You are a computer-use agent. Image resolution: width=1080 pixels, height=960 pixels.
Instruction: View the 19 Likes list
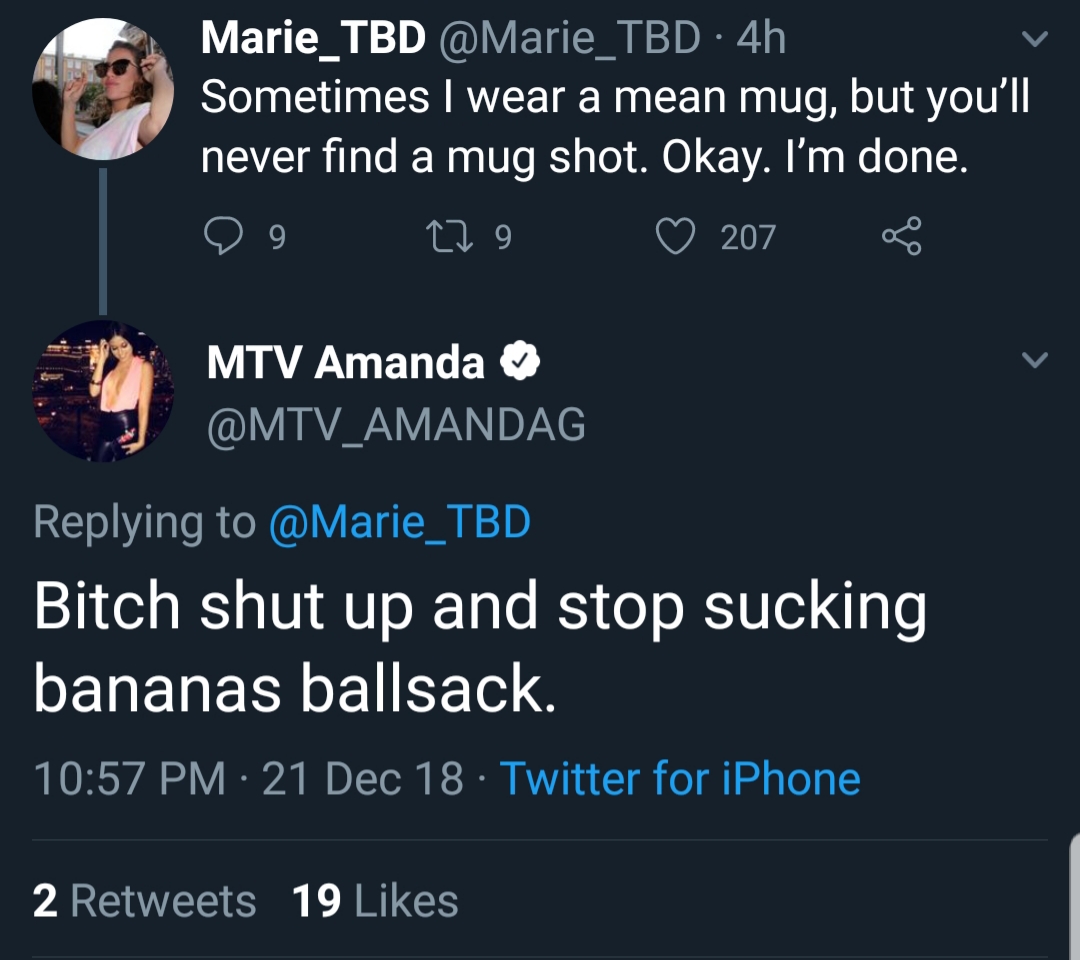coord(375,901)
